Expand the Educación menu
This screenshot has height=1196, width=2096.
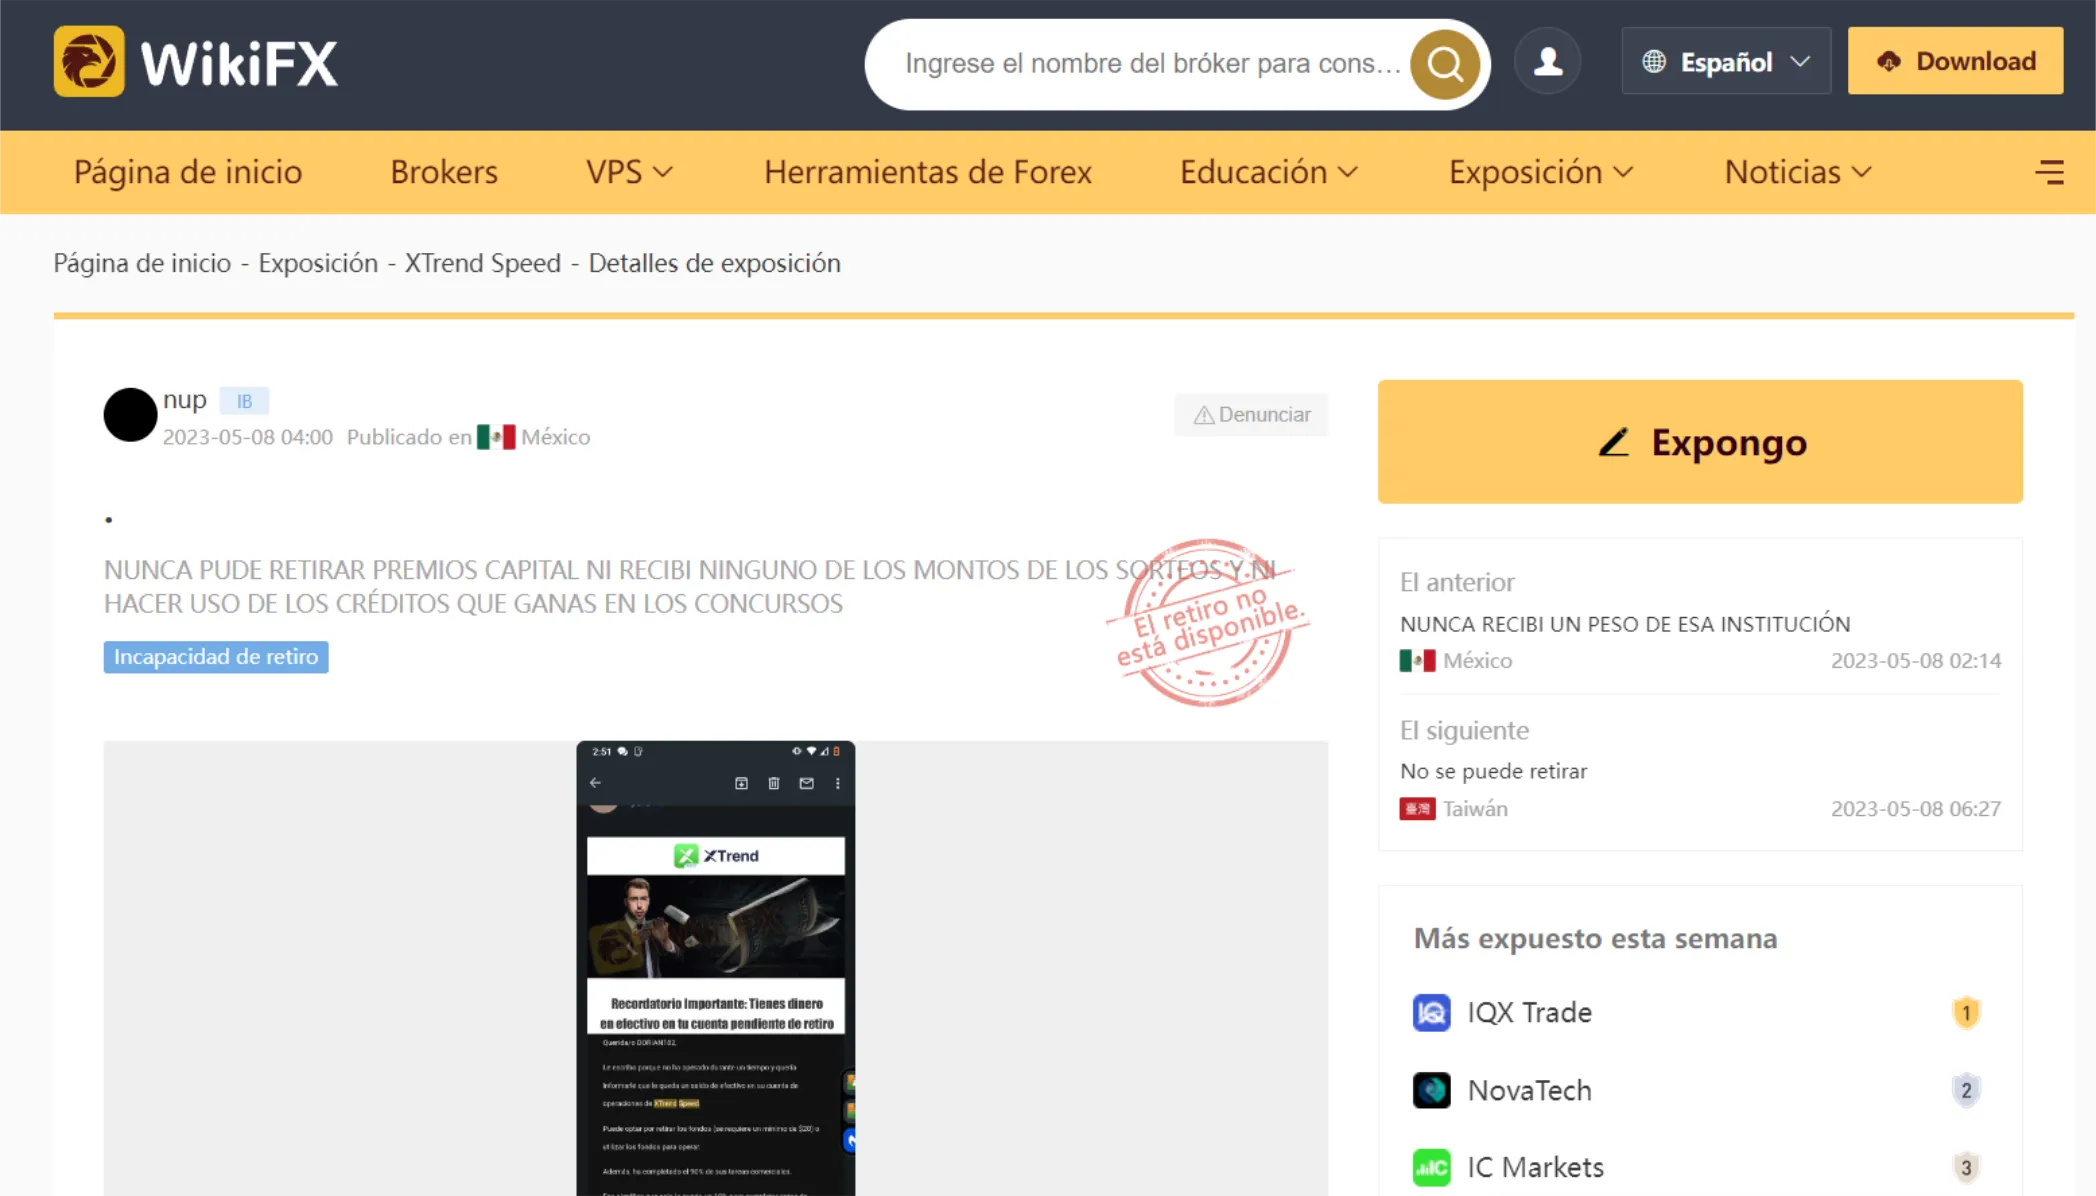pyautogui.click(x=1269, y=172)
